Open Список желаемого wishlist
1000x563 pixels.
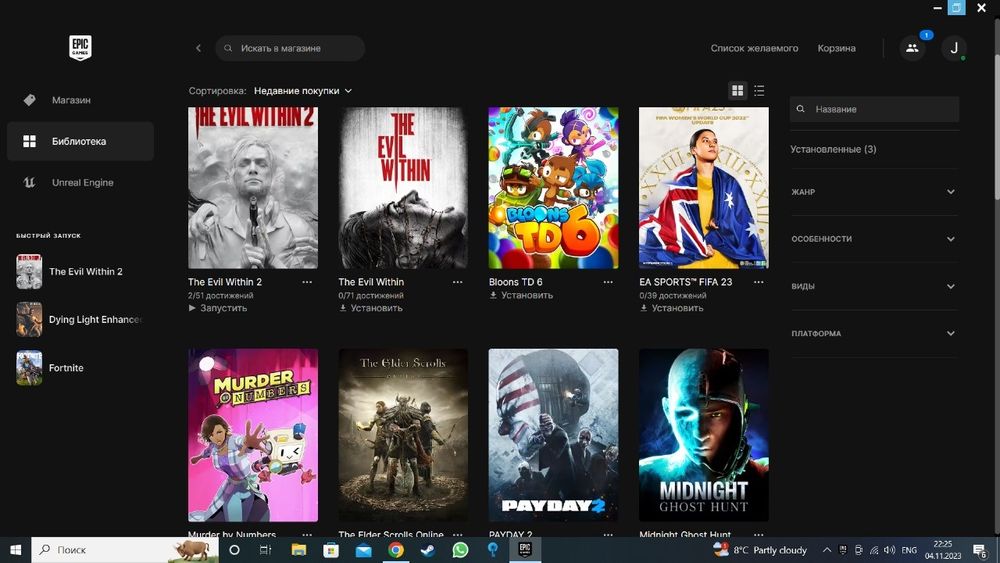tap(754, 48)
